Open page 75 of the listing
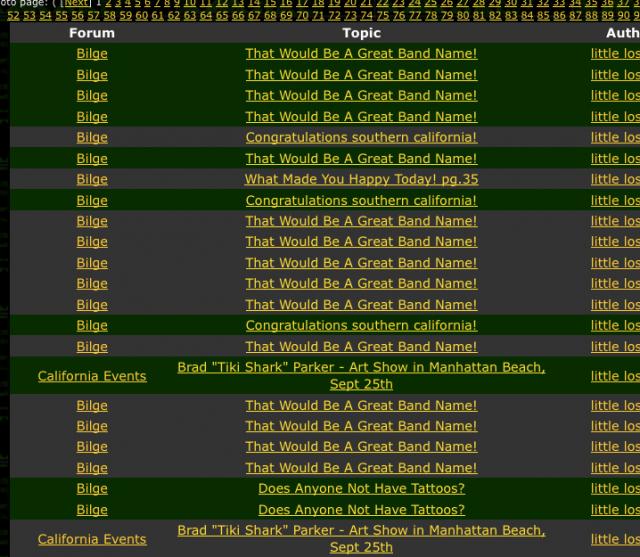This screenshot has width=640, height=557. coord(383,15)
